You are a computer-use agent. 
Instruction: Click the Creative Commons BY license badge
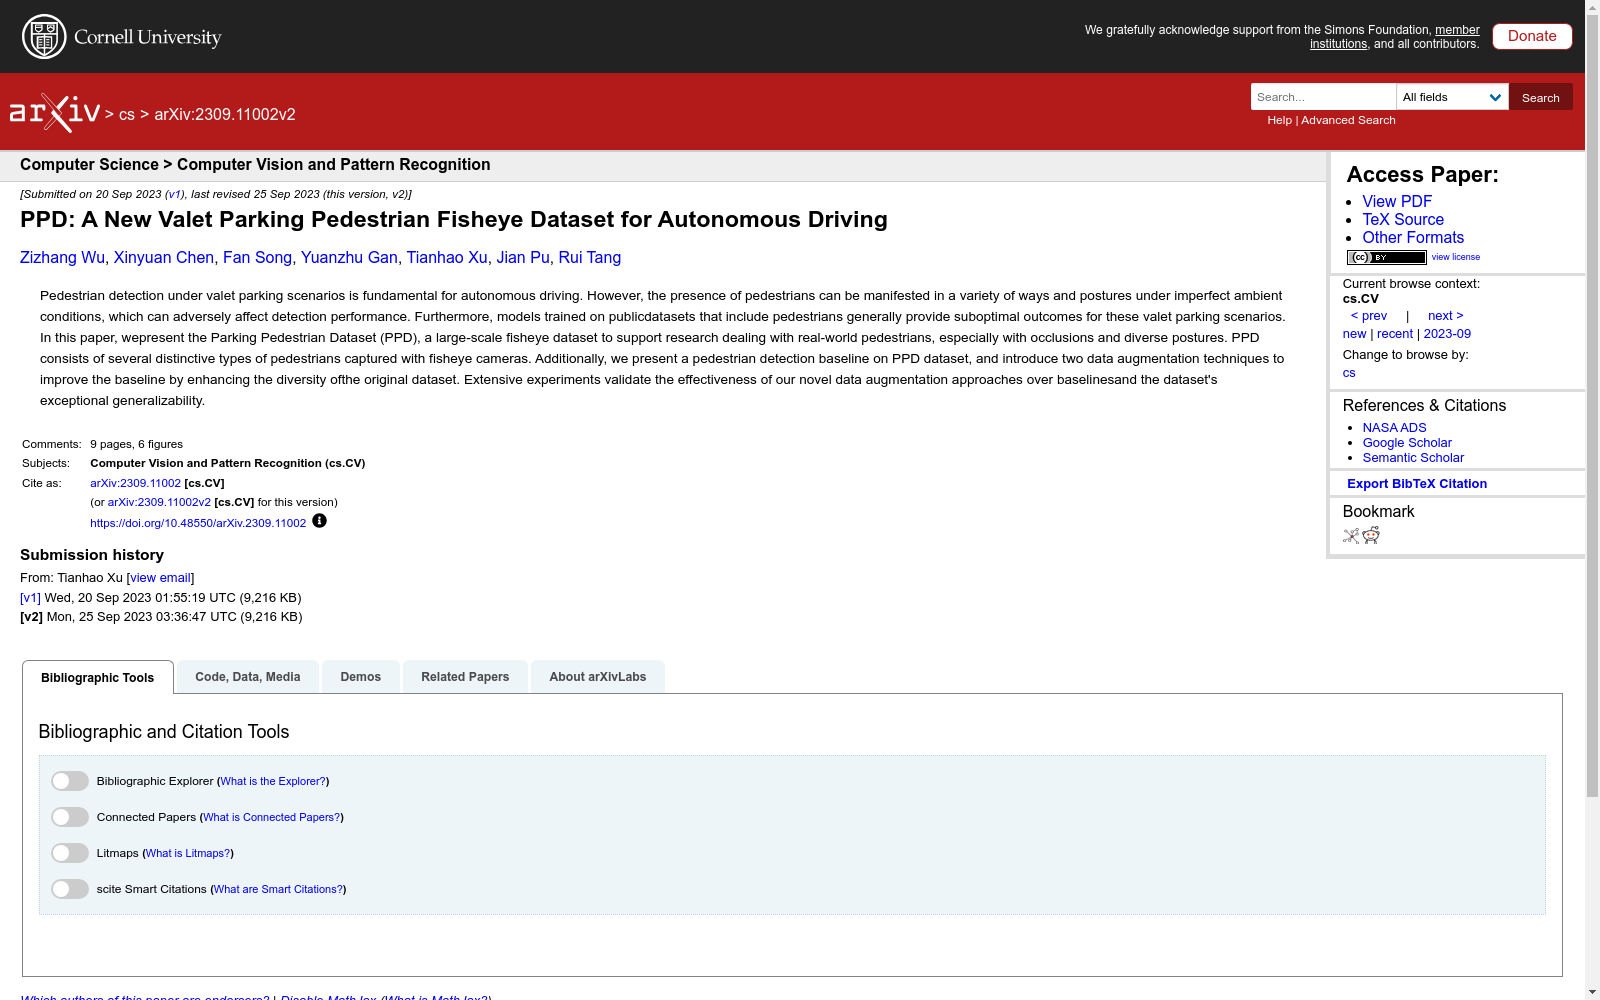pyautogui.click(x=1386, y=257)
